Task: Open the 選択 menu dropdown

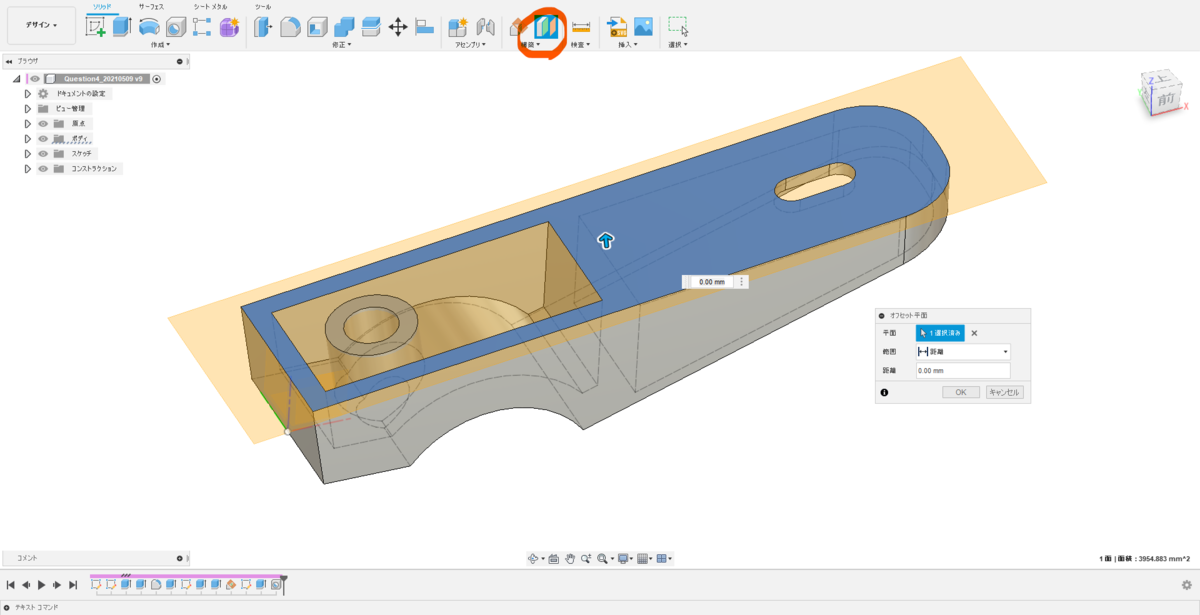Action: (678, 45)
